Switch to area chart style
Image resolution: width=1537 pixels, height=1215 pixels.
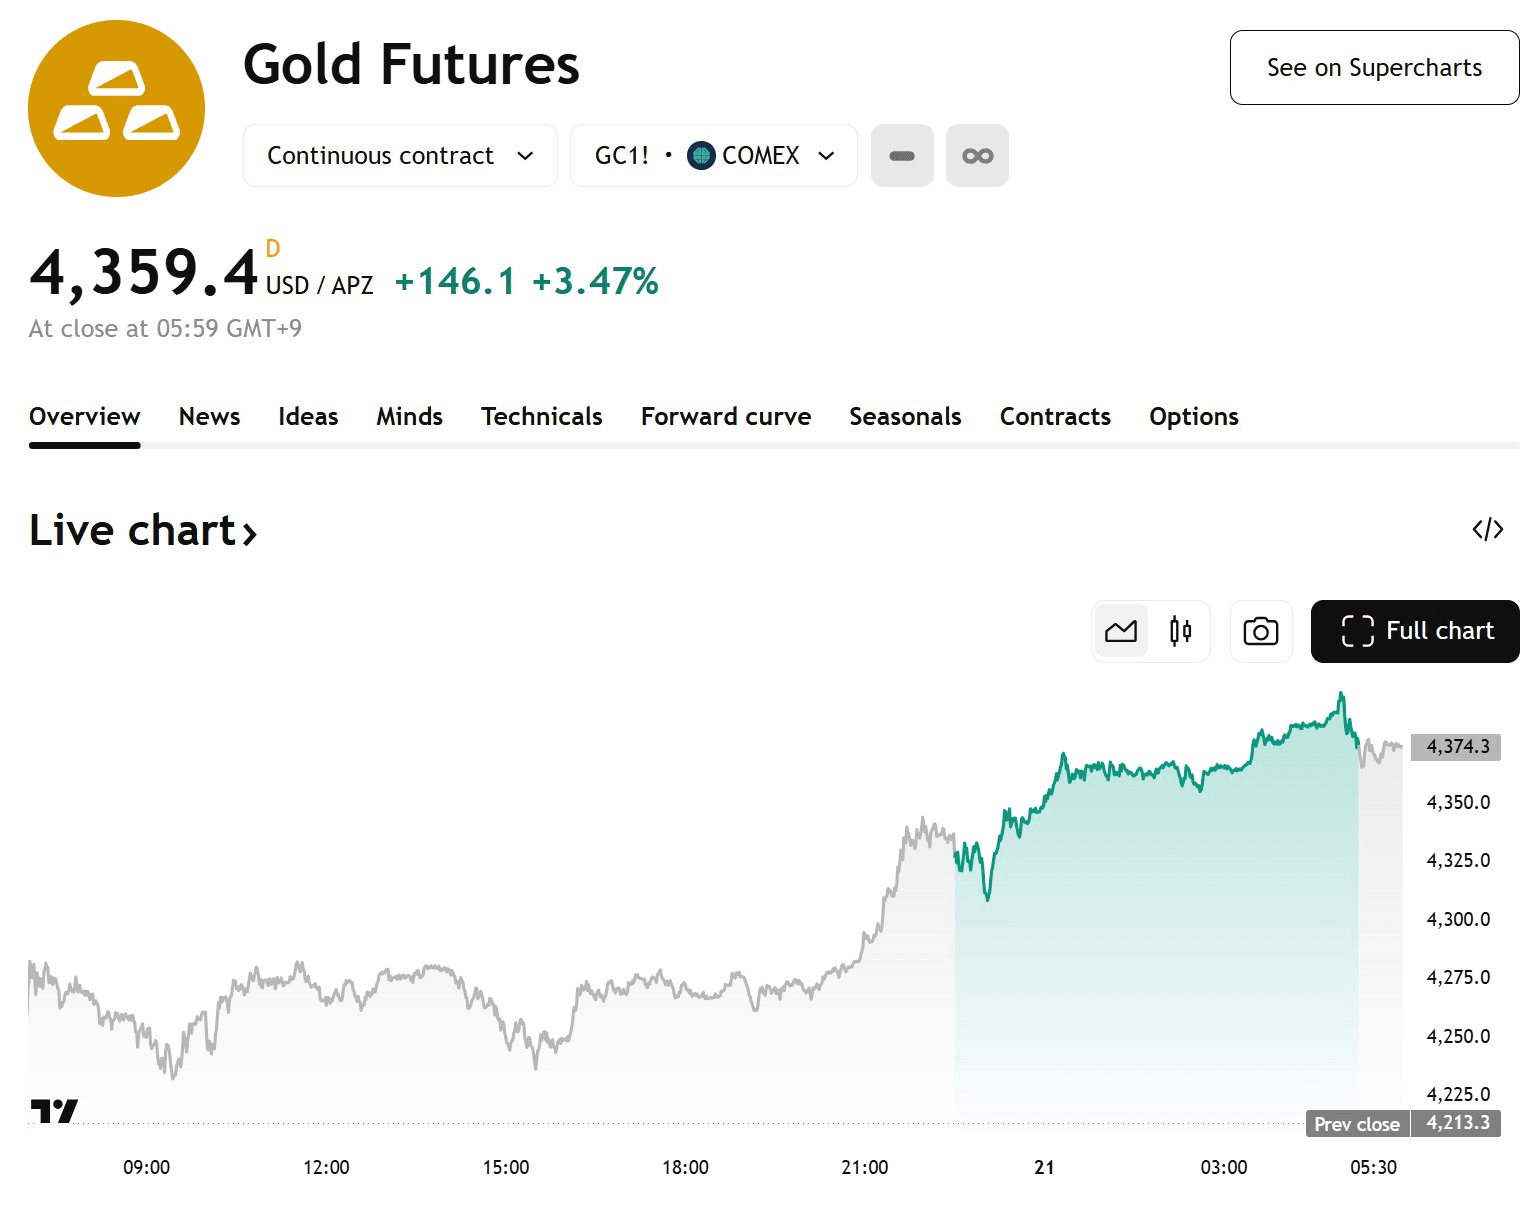1121,631
